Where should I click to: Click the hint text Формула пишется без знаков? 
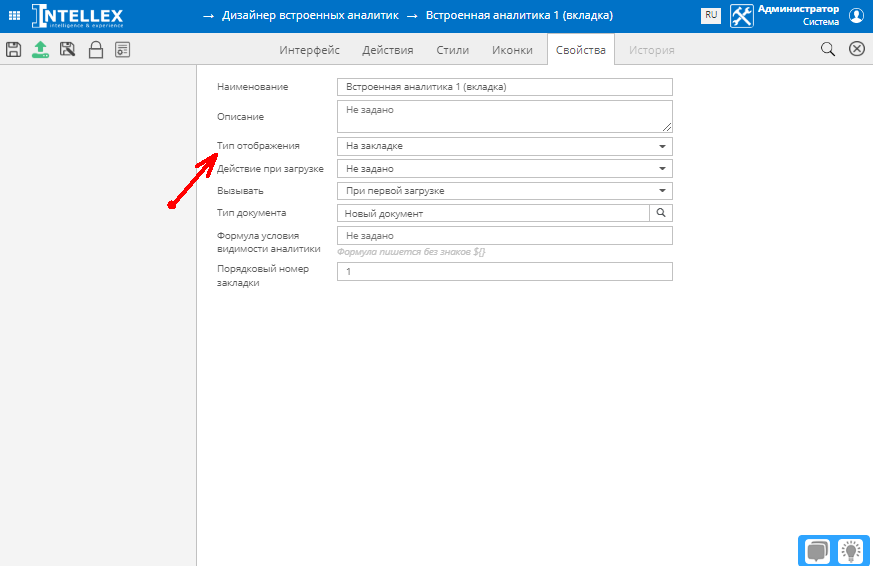tap(411, 252)
